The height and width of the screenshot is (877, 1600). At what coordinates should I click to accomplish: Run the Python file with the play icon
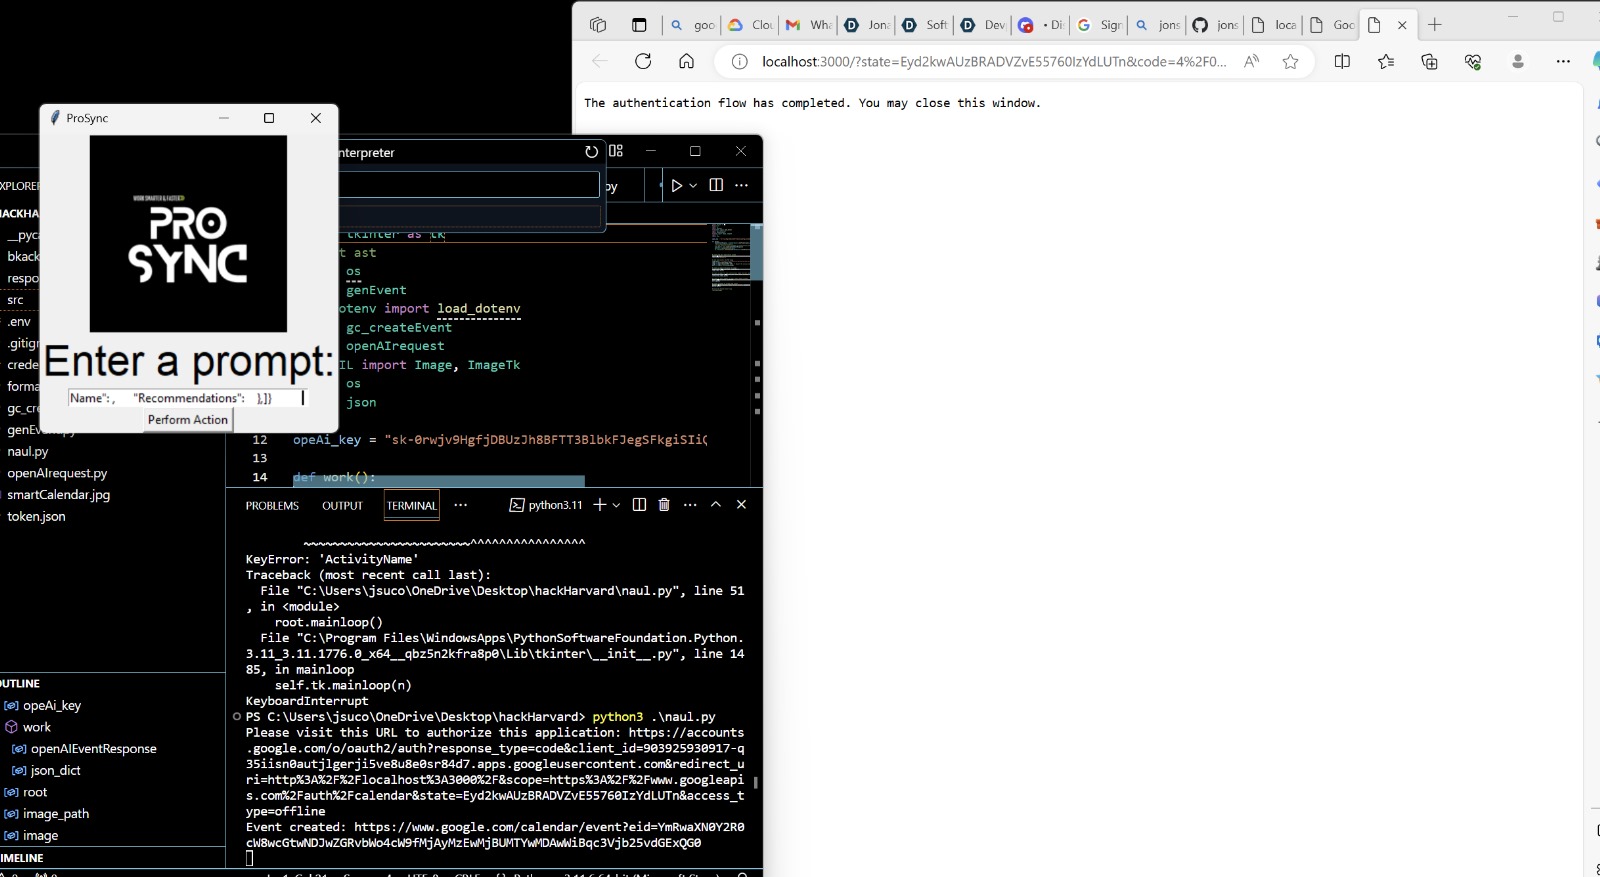pos(677,185)
